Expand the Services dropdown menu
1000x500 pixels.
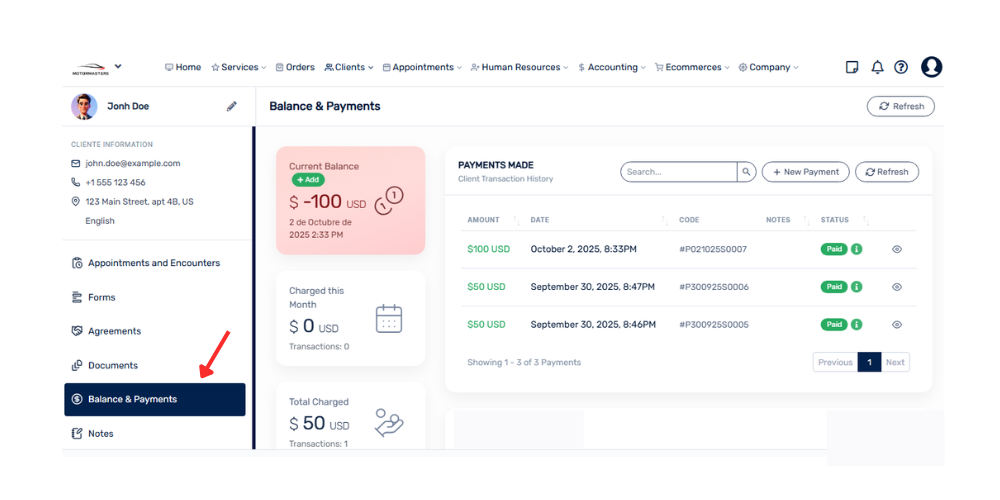click(239, 68)
